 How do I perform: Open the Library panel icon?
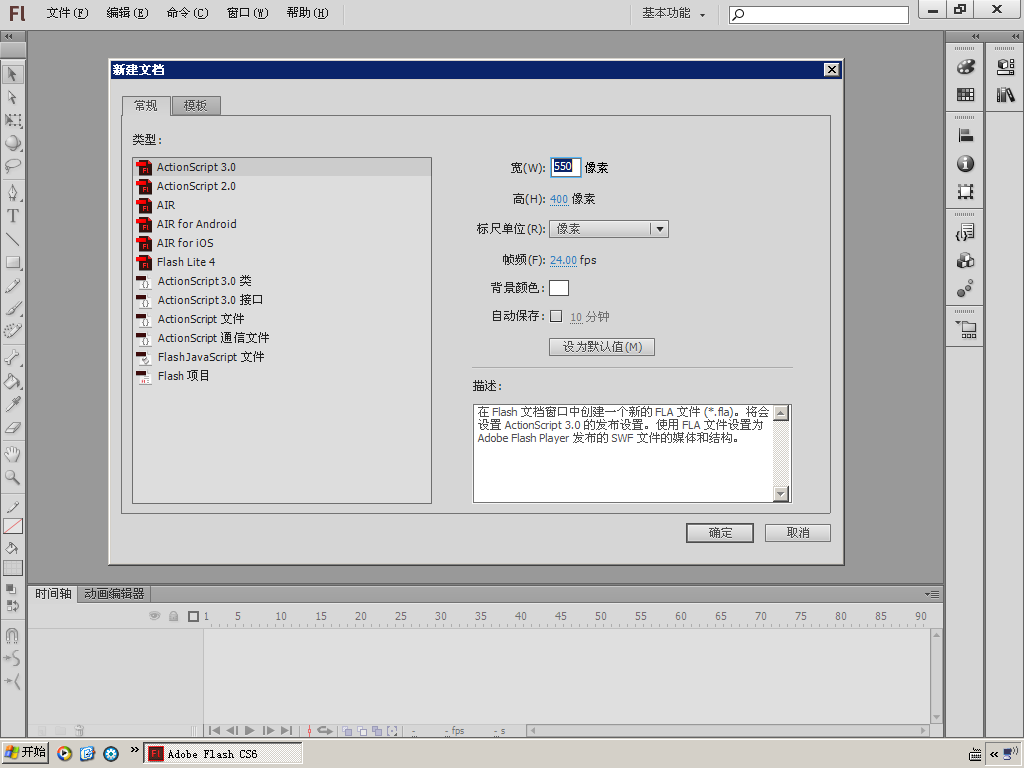1006,95
